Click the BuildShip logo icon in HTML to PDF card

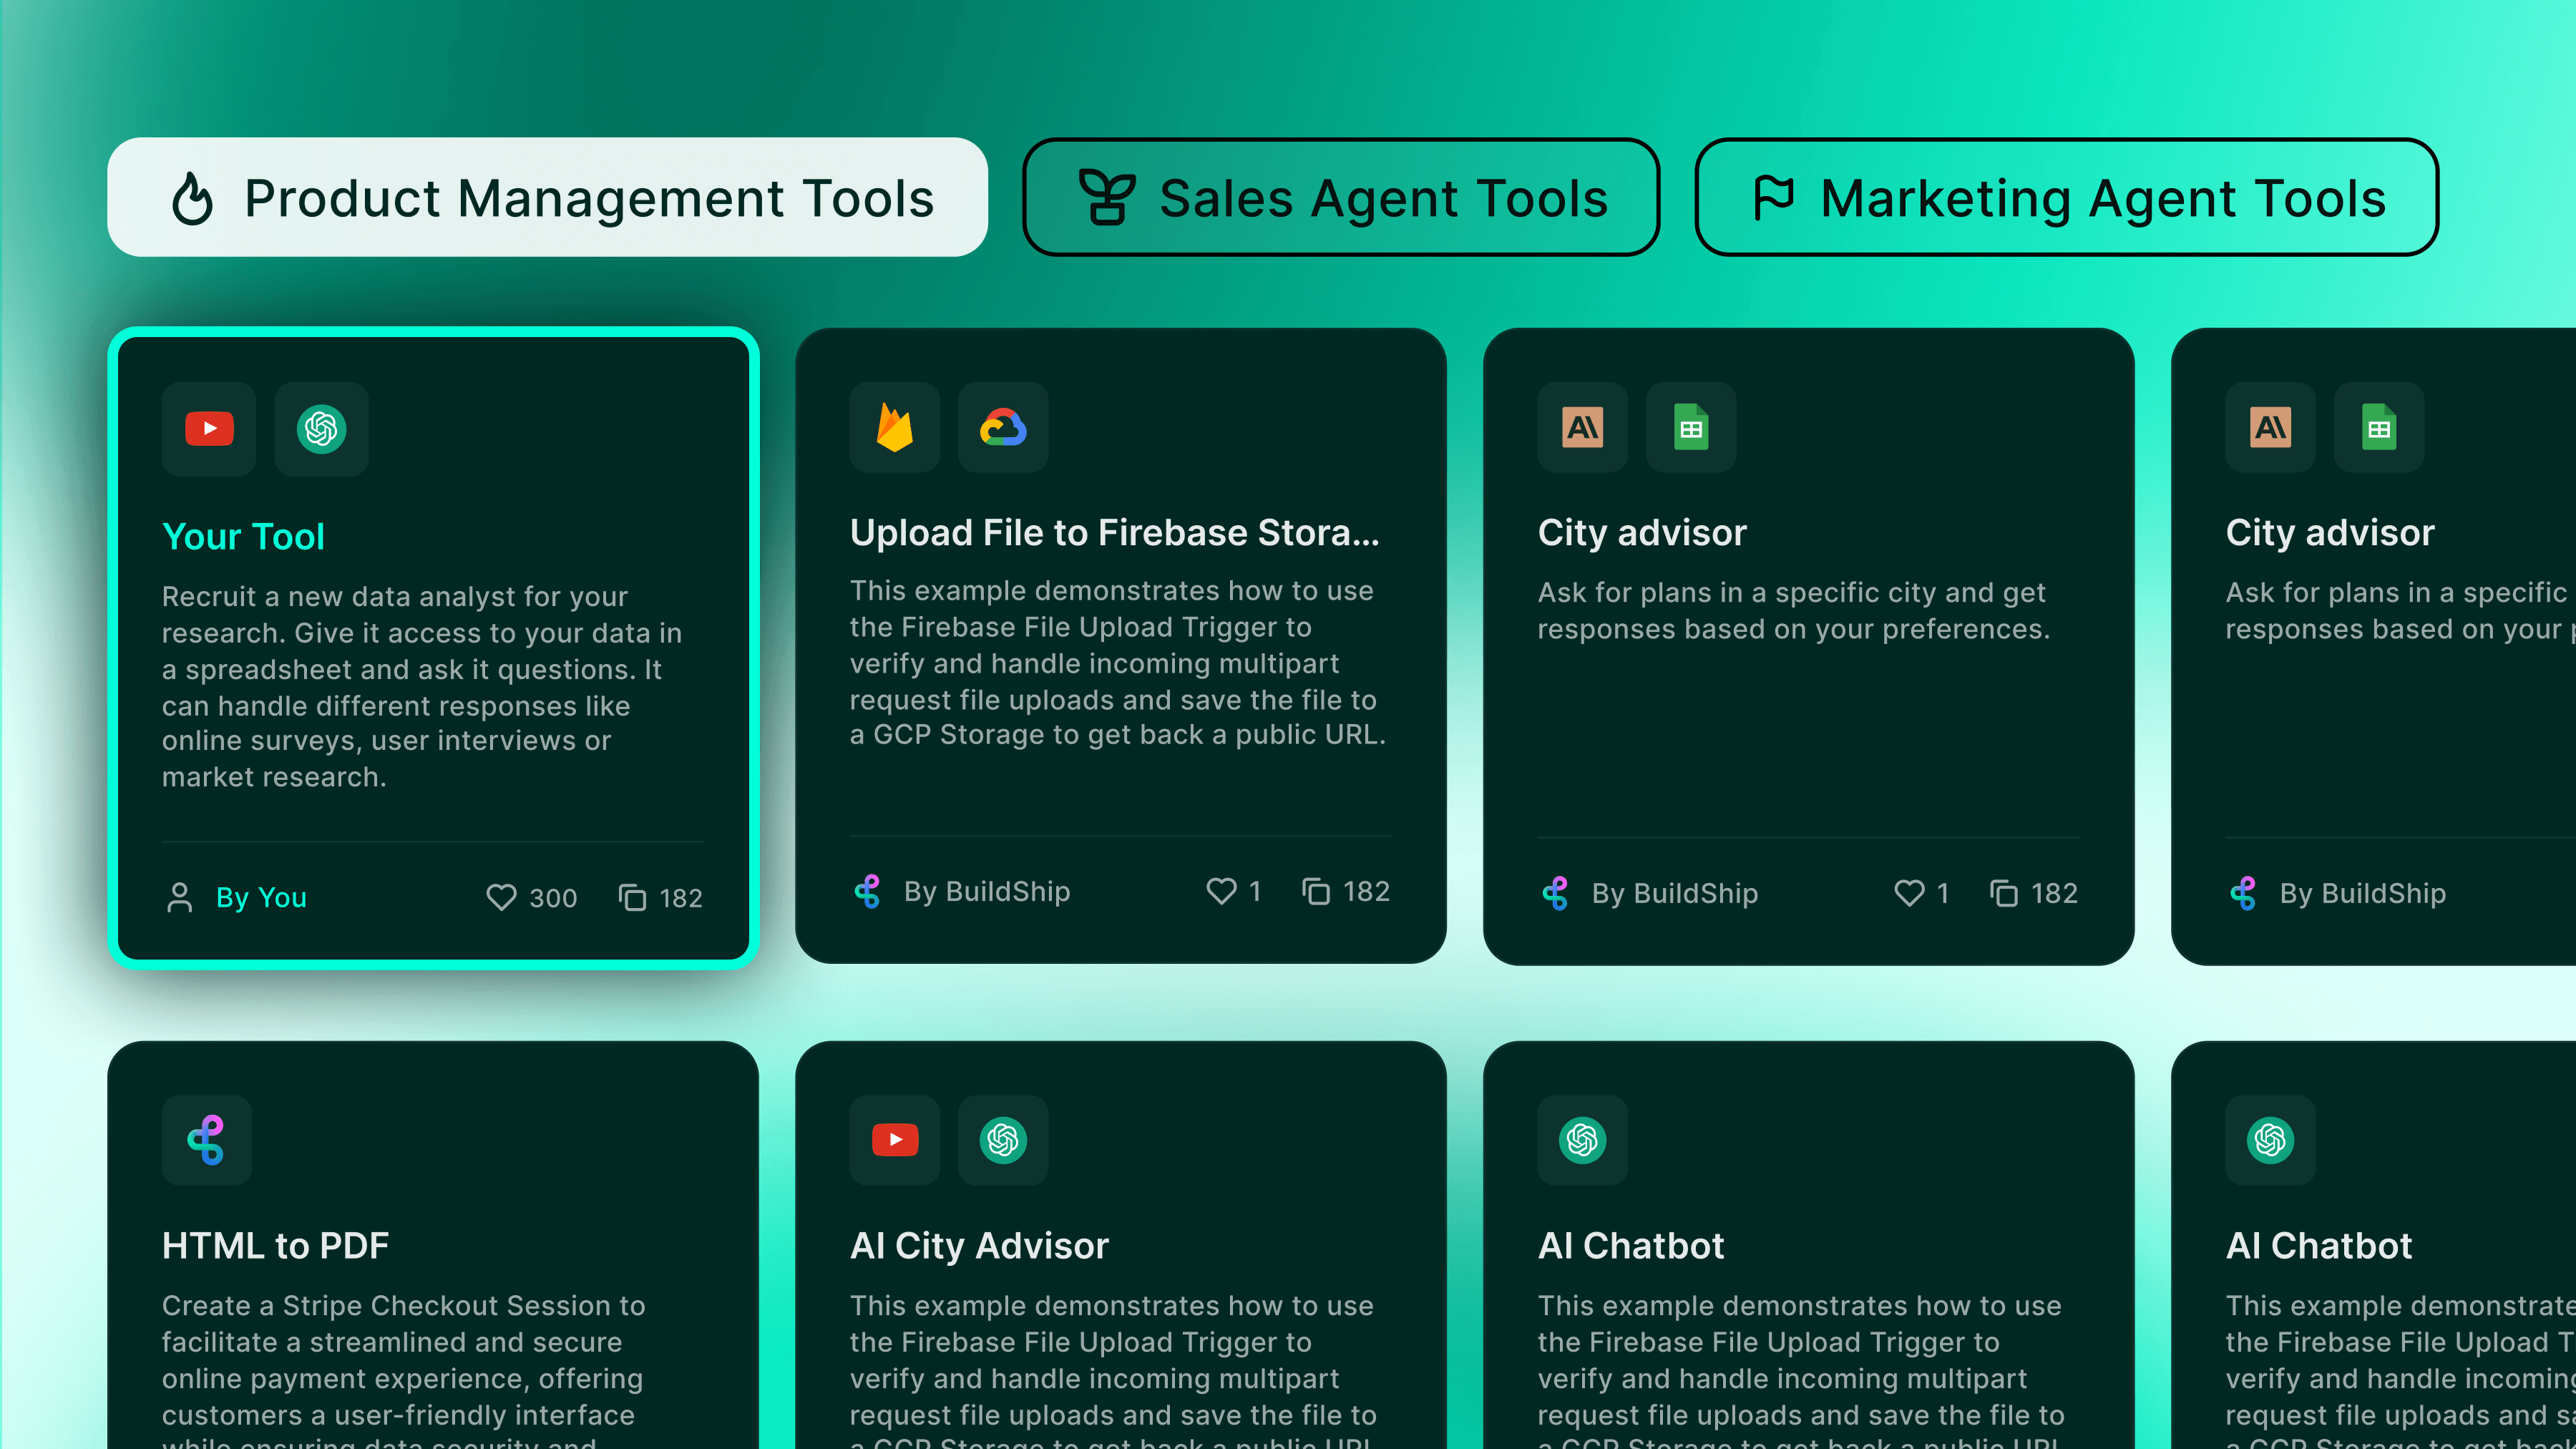pyautogui.click(x=207, y=1140)
